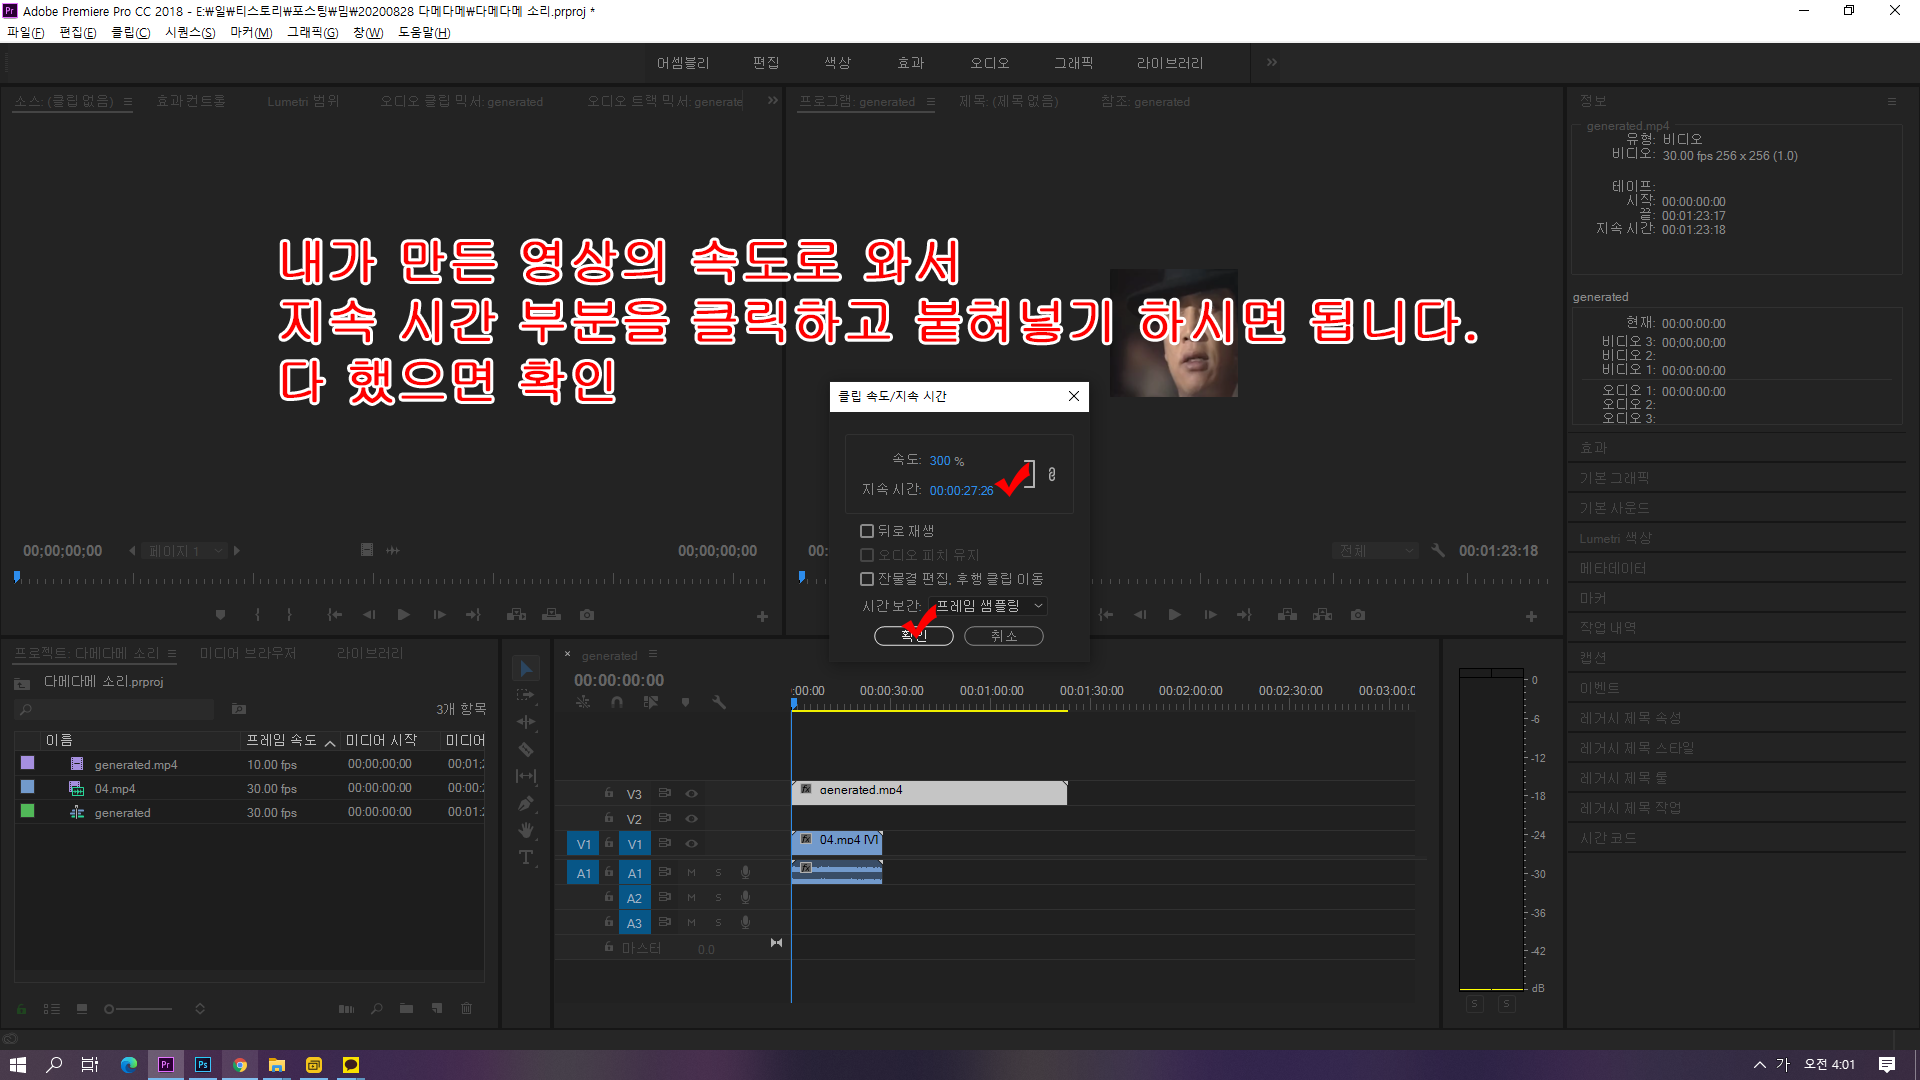
Task: Open the 시간 보간 프레임 샘플링 dropdown
Action: 988,606
